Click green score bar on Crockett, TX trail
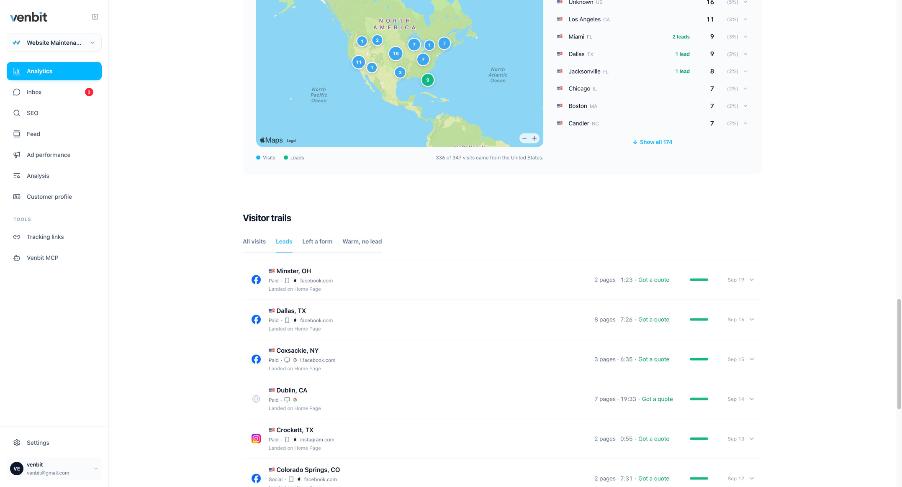902x487 pixels. [x=699, y=439]
